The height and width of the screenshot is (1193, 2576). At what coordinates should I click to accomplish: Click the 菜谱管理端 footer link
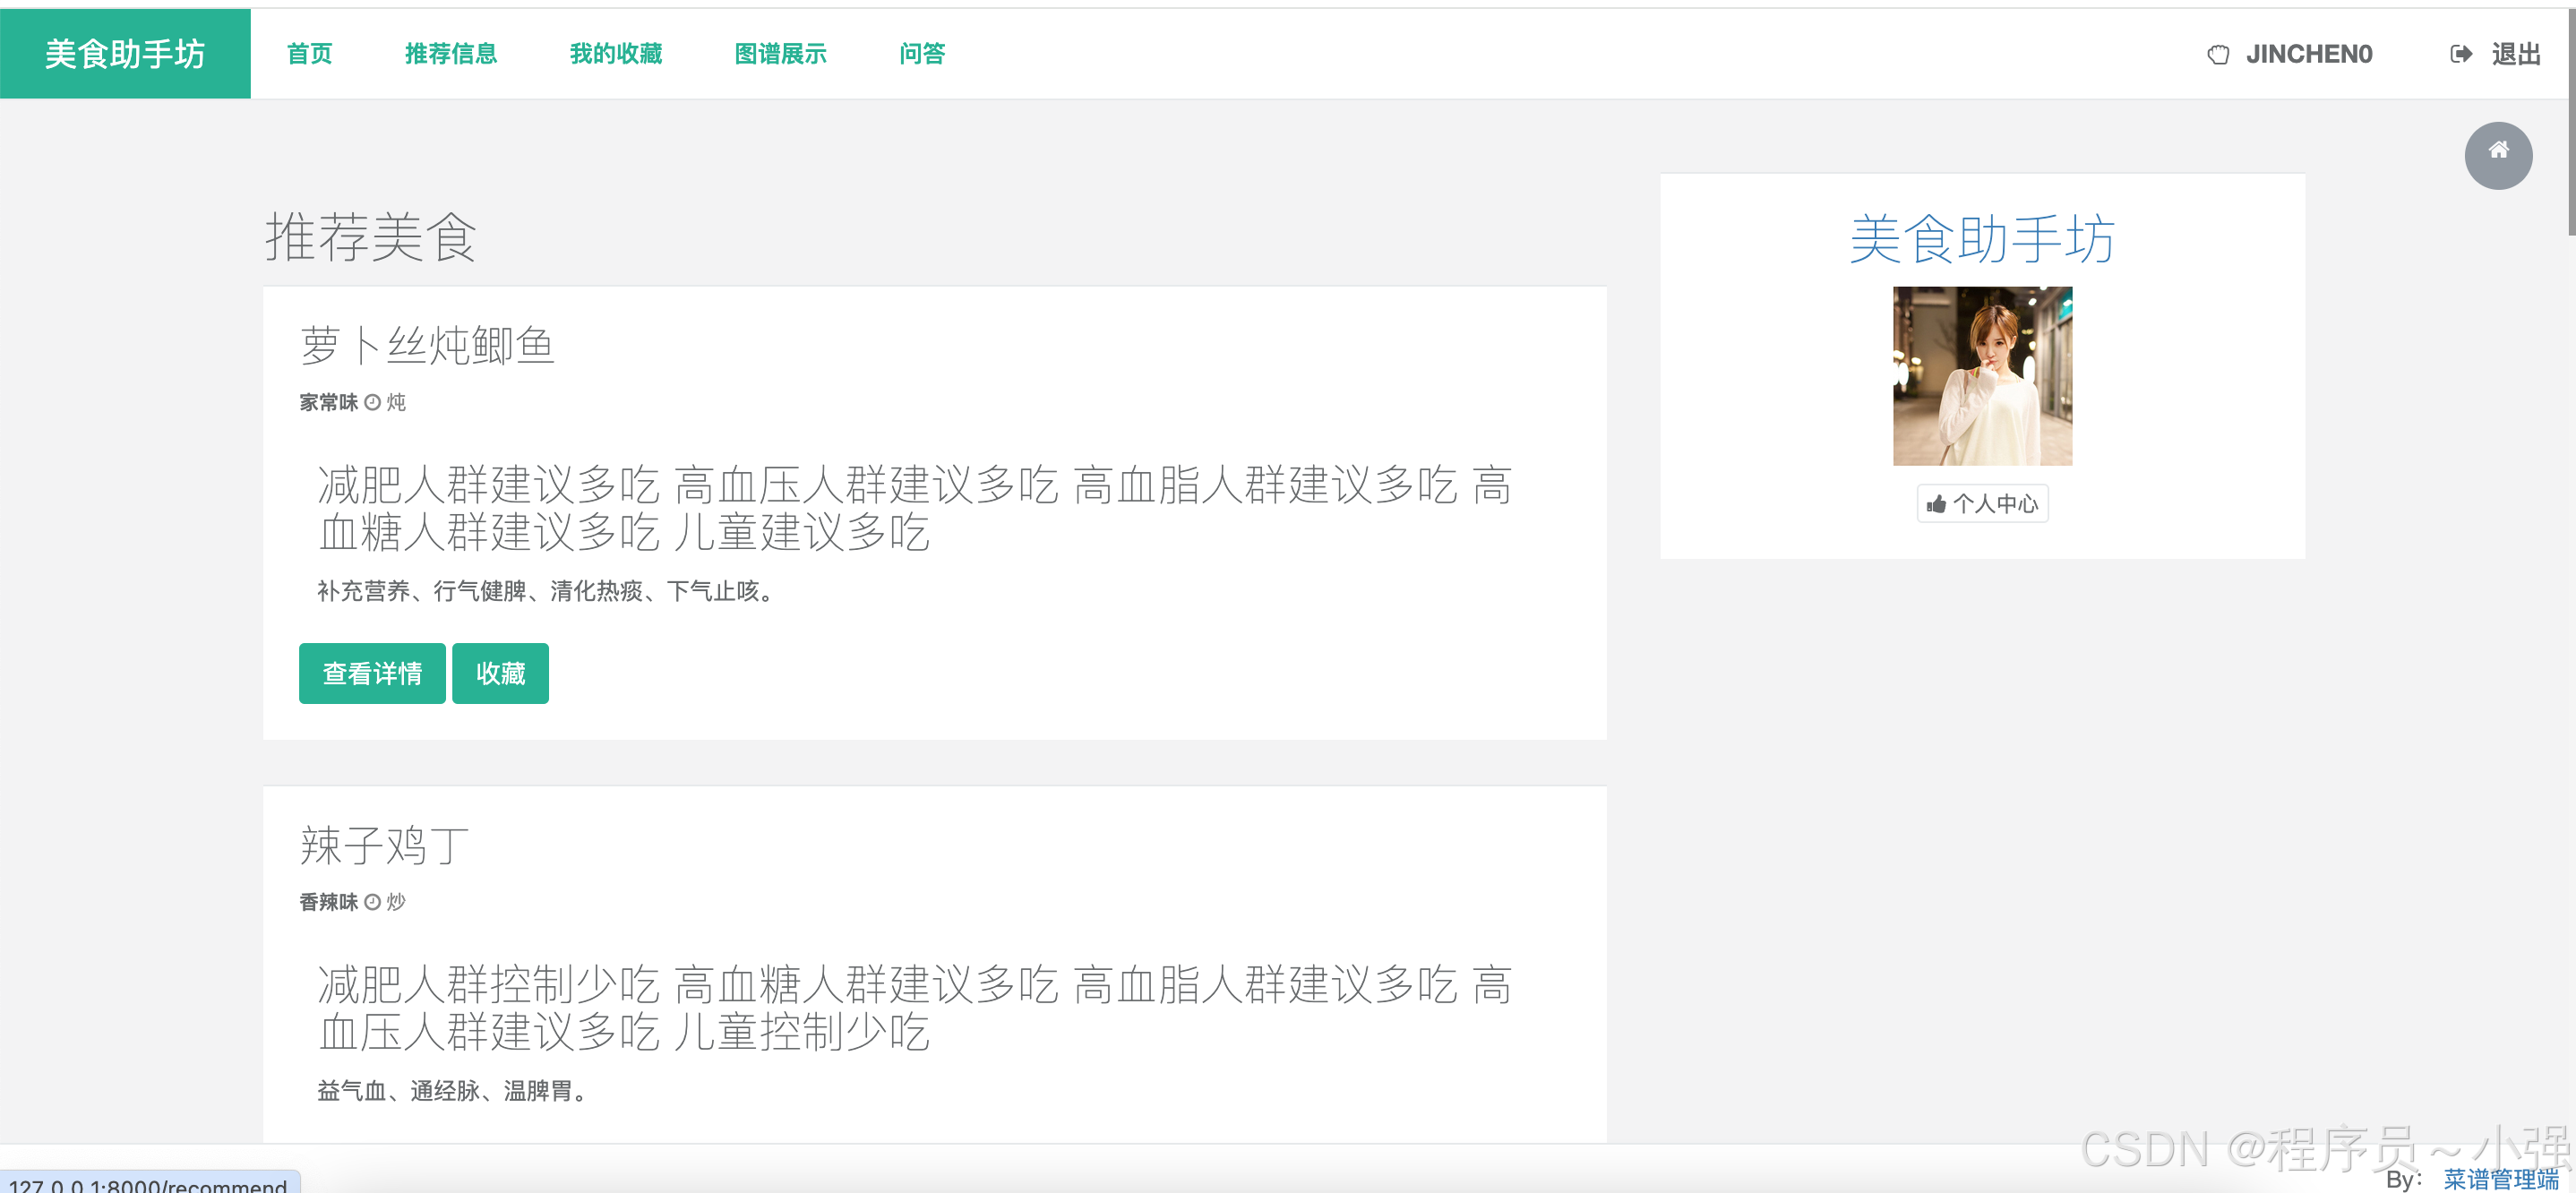2500,1178
